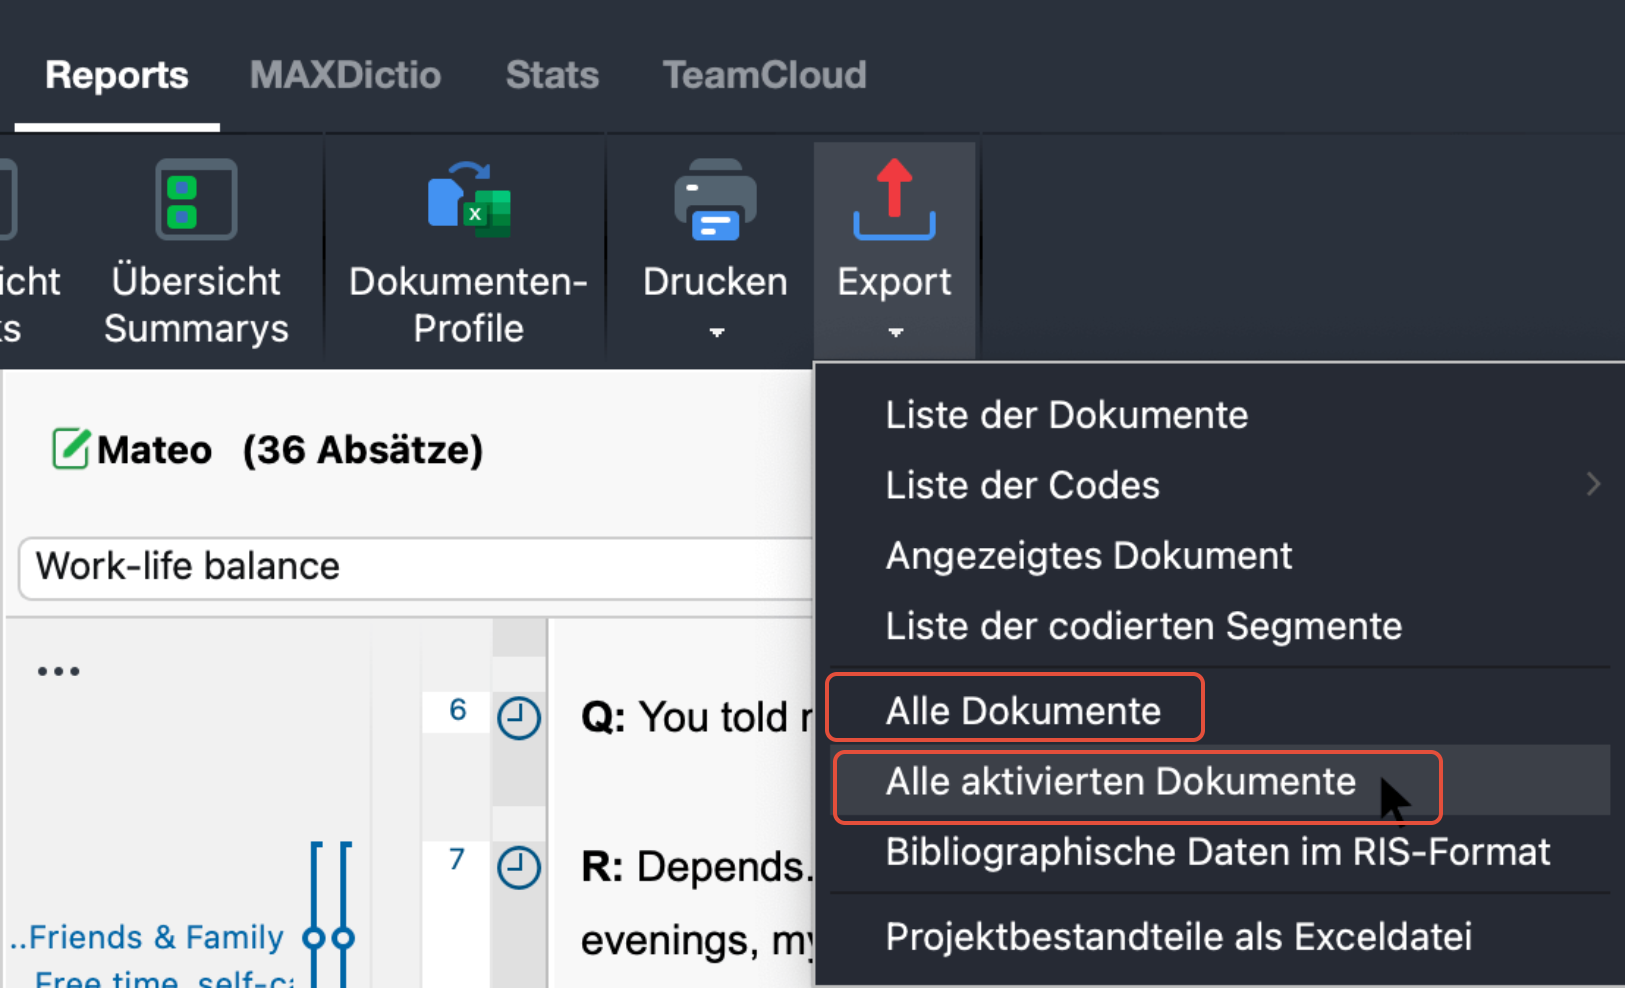Open Übersicht Summarys icon

tap(196, 200)
